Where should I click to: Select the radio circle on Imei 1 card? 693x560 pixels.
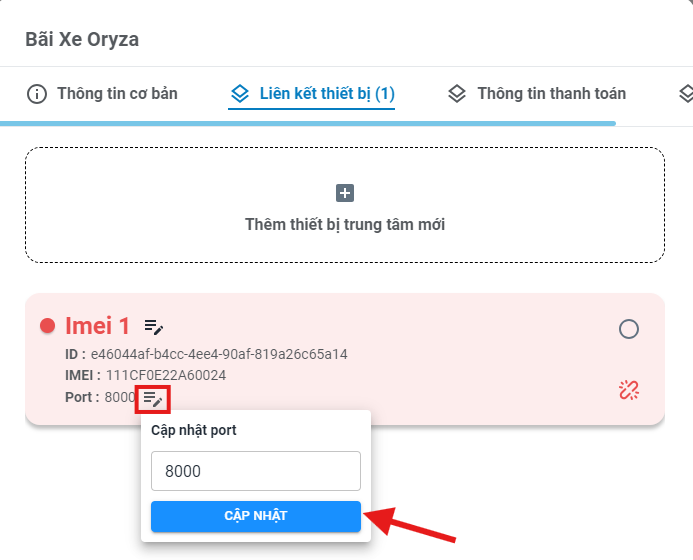(x=628, y=329)
